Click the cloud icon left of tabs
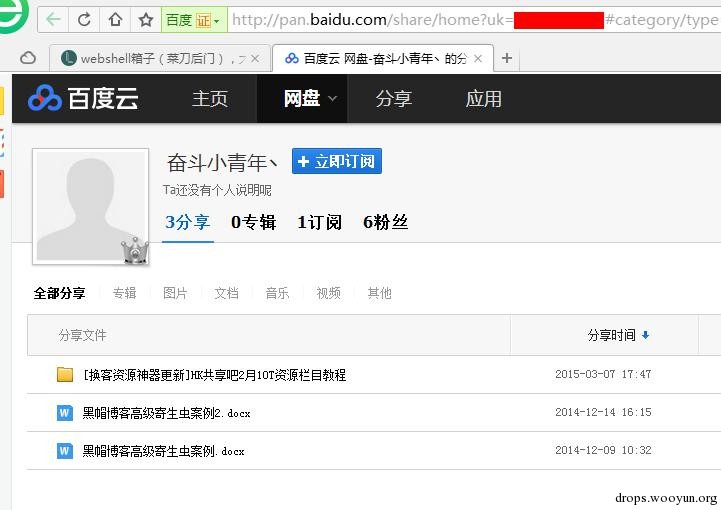The width and height of the screenshot is (721, 510). pos(28,58)
